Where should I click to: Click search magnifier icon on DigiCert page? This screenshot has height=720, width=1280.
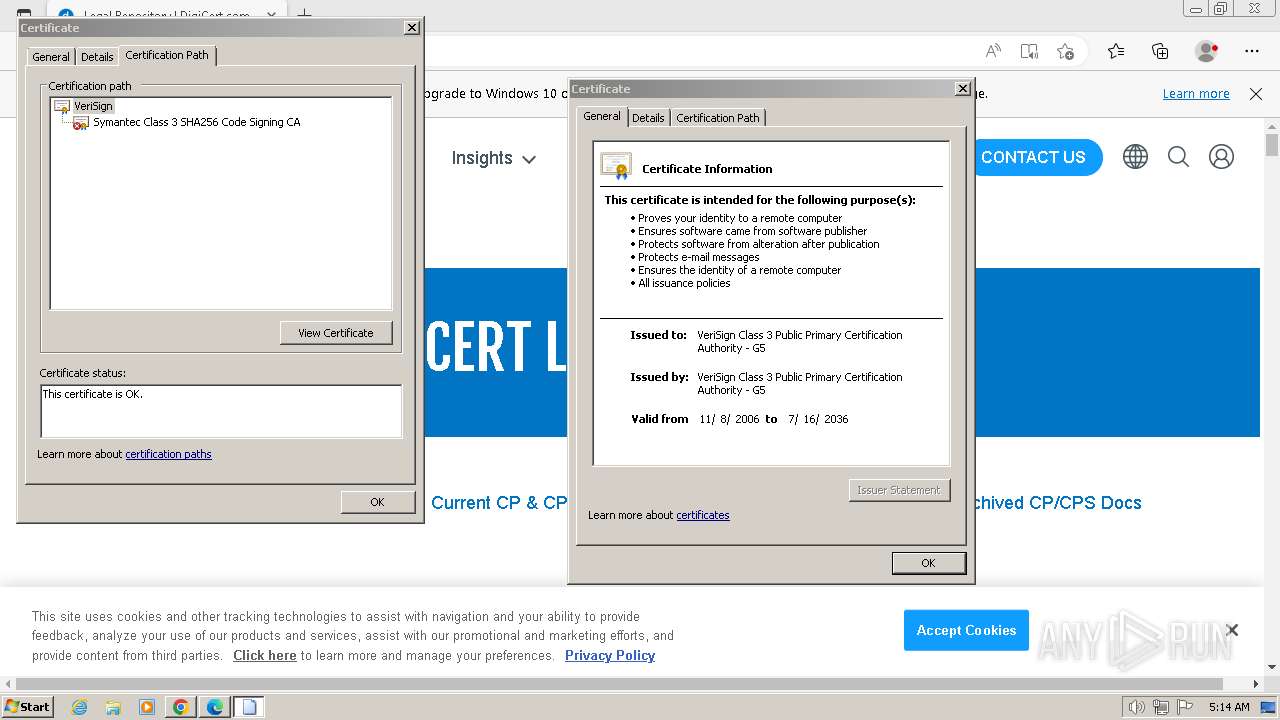(1178, 157)
